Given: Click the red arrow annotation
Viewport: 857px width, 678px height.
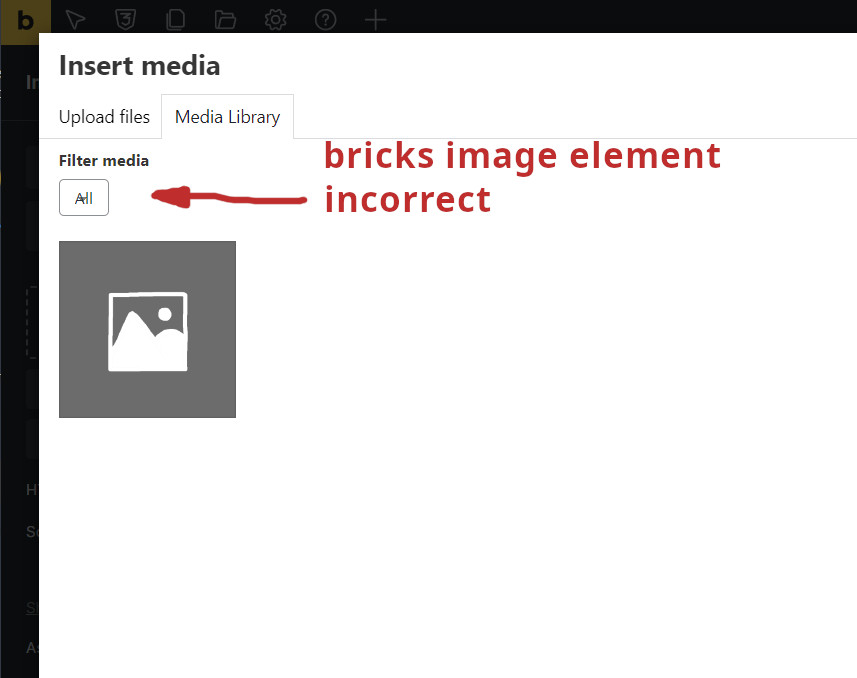Looking at the screenshot, I should [x=228, y=197].
